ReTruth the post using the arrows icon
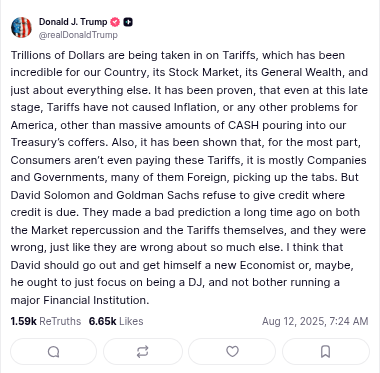The width and height of the screenshot is (380, 373). [143, 352]
